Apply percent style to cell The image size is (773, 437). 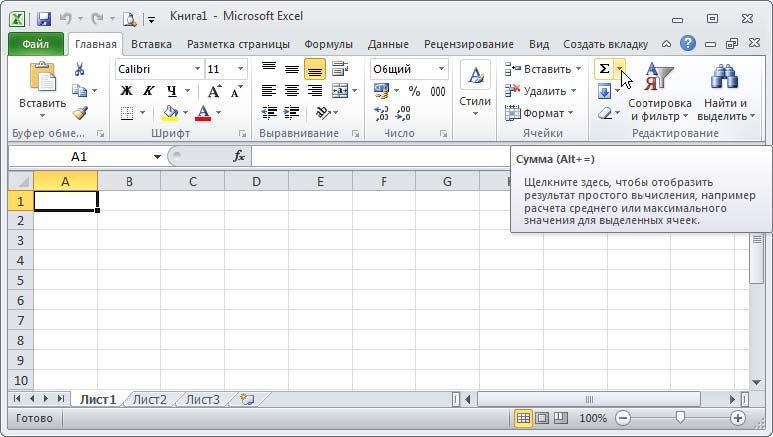pyautogui.click(x=414, y=91)
